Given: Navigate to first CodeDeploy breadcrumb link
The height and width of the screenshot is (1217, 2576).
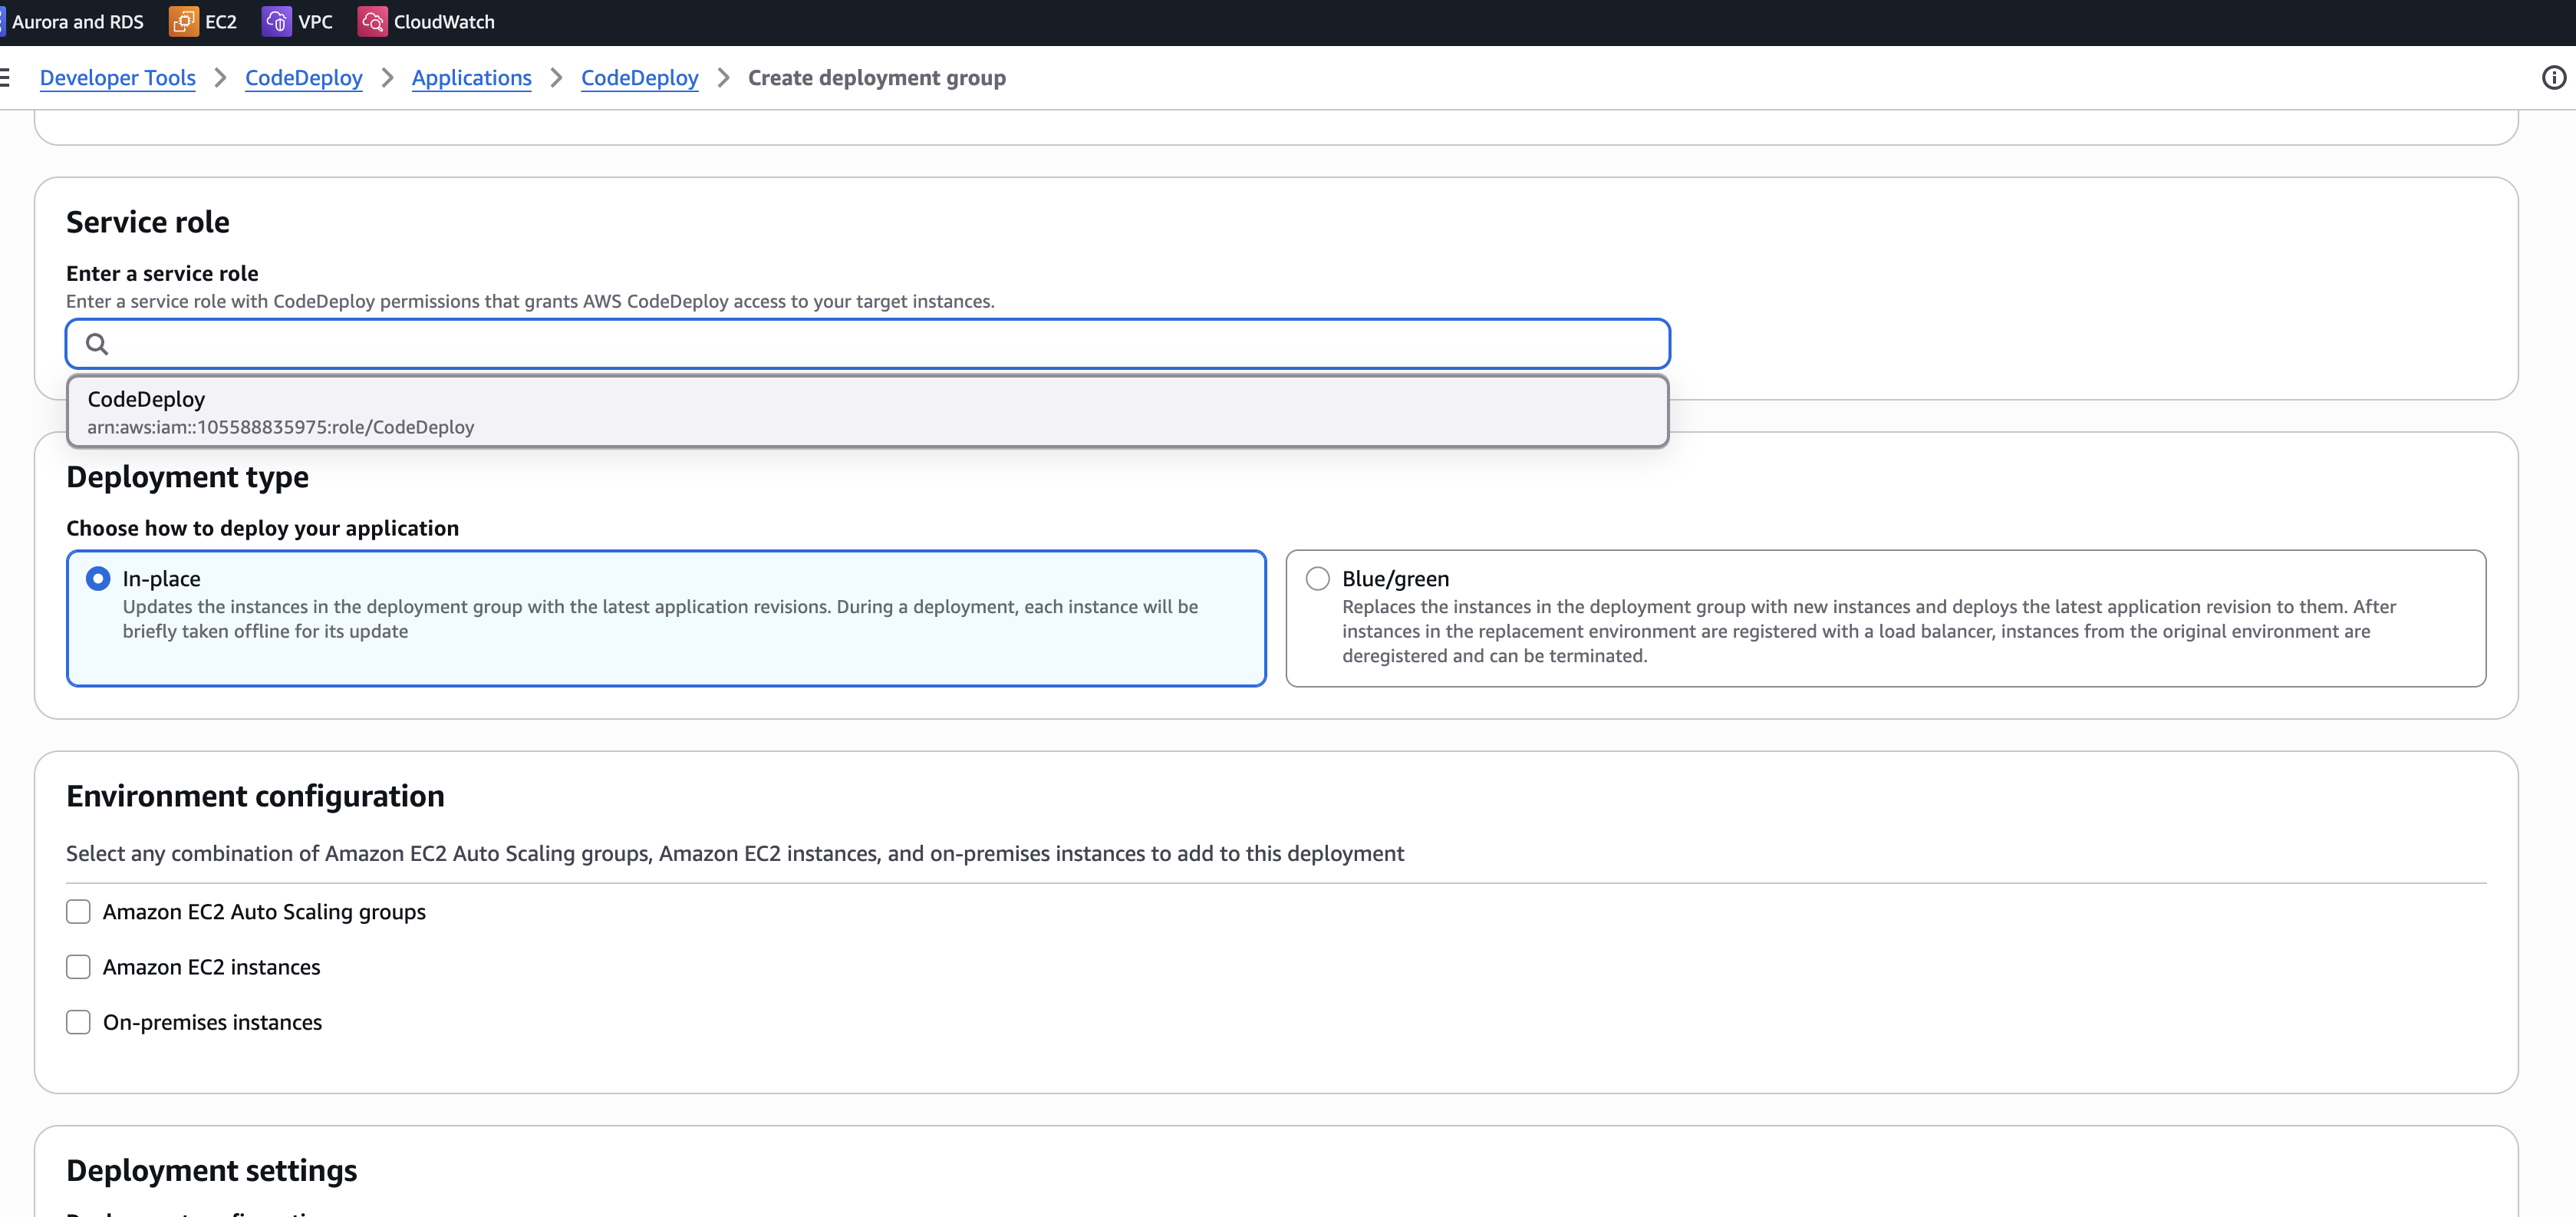Looking at the screenshot, I should coord(303,77).
